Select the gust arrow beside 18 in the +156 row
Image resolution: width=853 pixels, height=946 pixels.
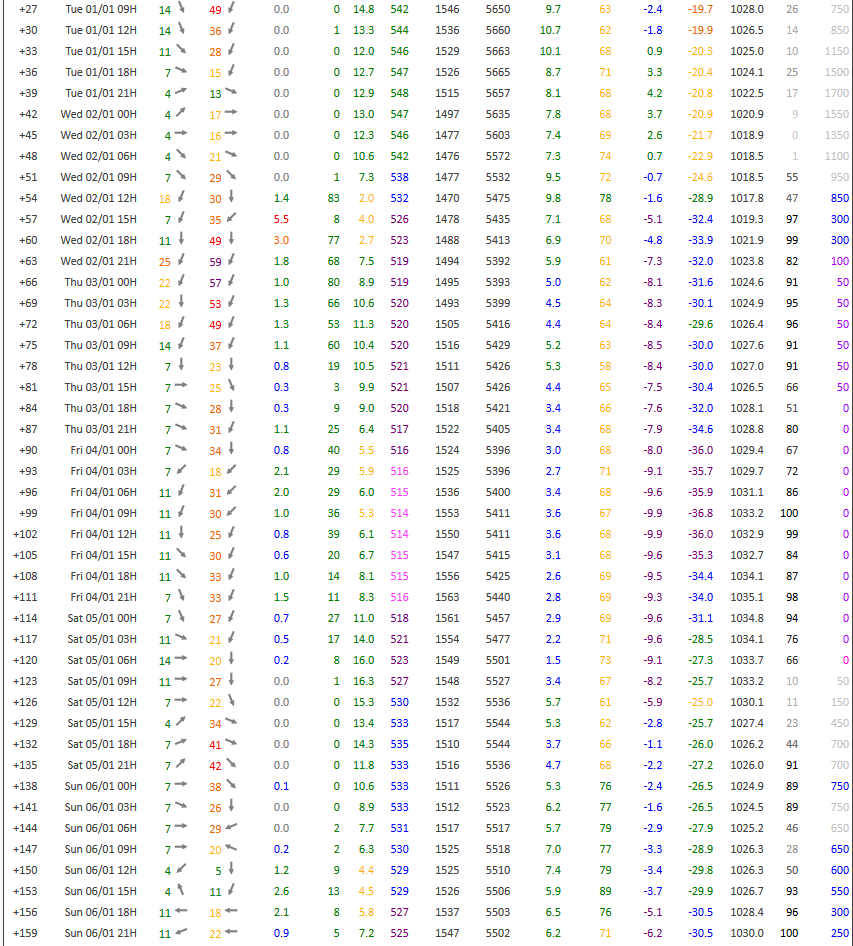point(231,912)
